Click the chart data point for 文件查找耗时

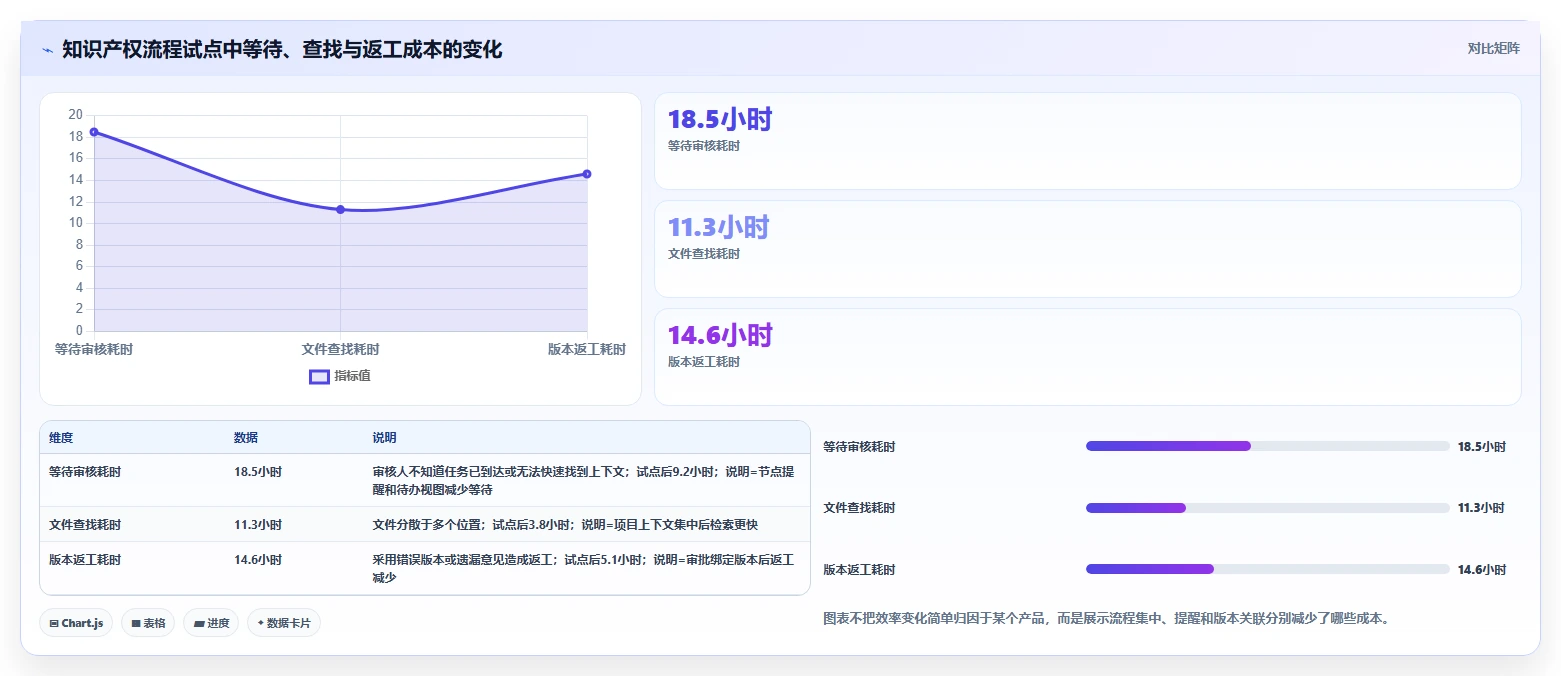coord(340,210)
